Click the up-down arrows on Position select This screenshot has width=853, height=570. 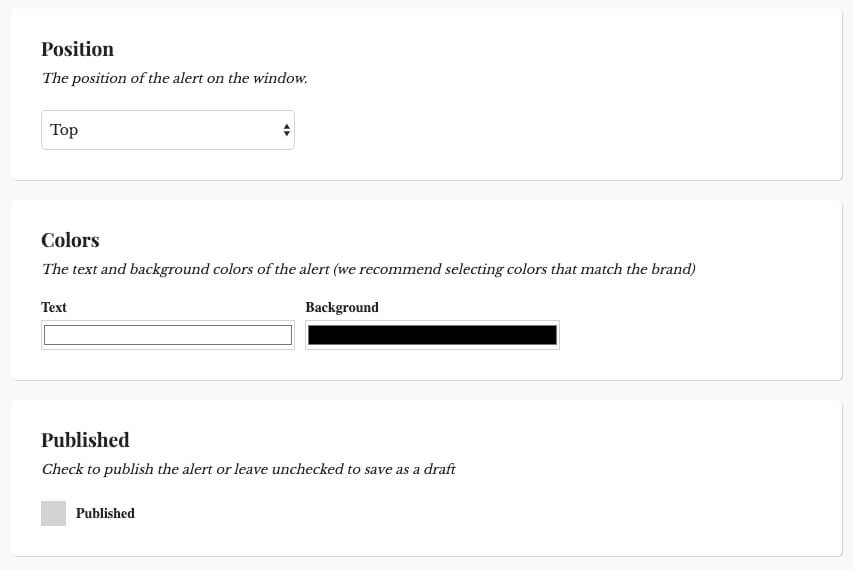286,130
